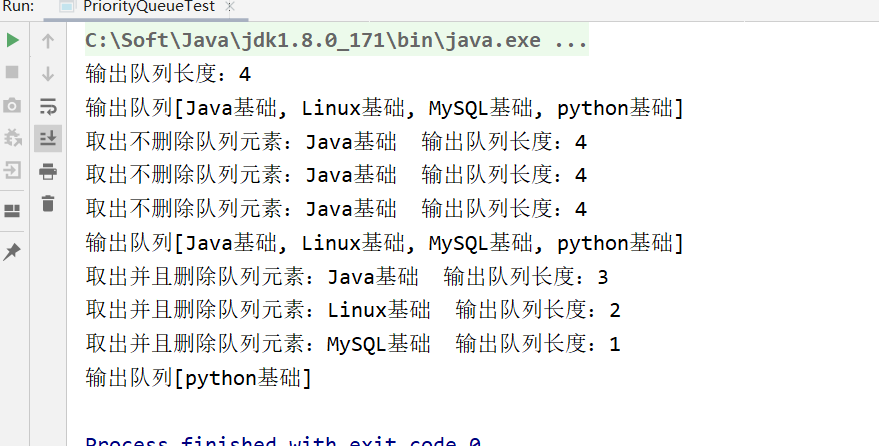Viewport: 879px width, 446px height.
Task: Click the second '输出队列[Java基础, Linux基础...' line
Action: pos(385,243)
